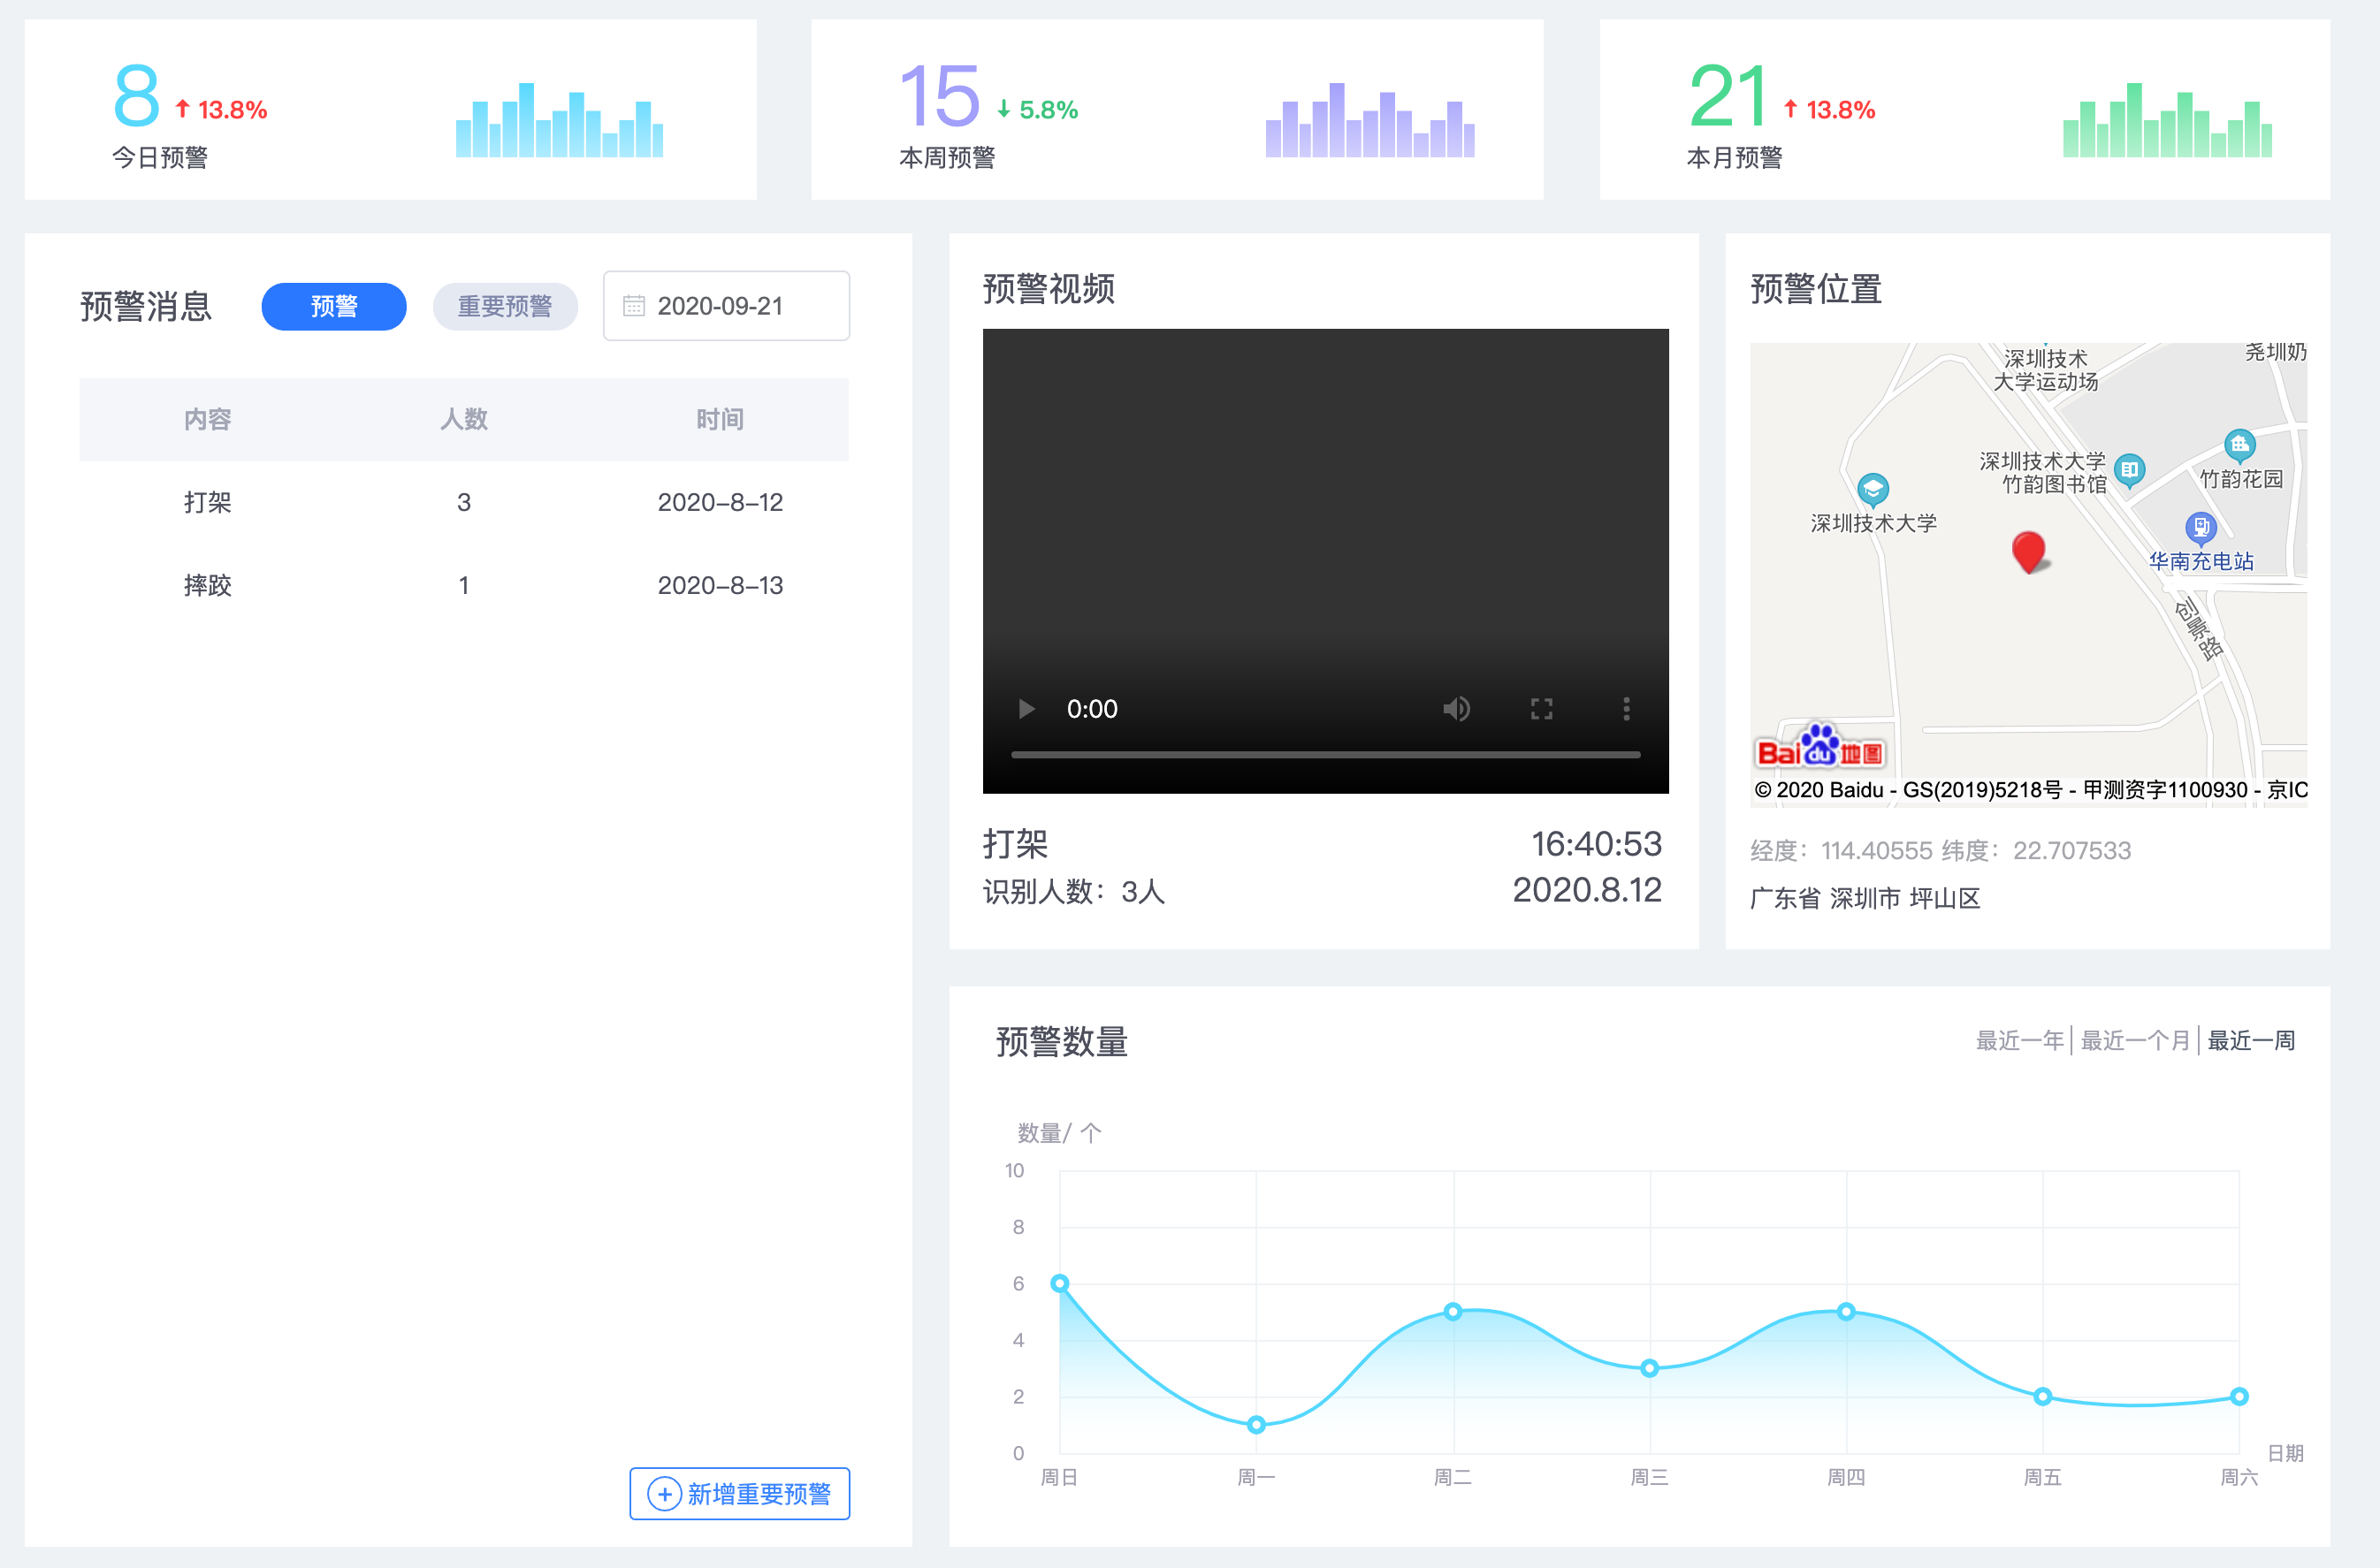Select the 预警 filter pill
Viewport: 2380px width, 1568px height.
(x=334, y=306)
